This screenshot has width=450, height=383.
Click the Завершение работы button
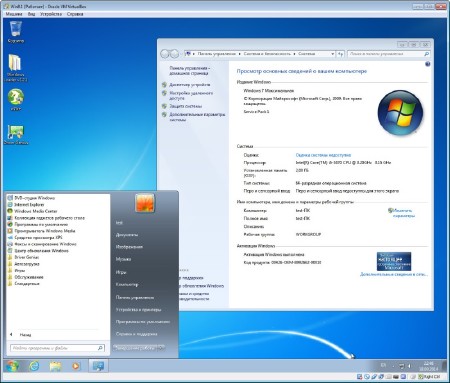click(135, 348)
